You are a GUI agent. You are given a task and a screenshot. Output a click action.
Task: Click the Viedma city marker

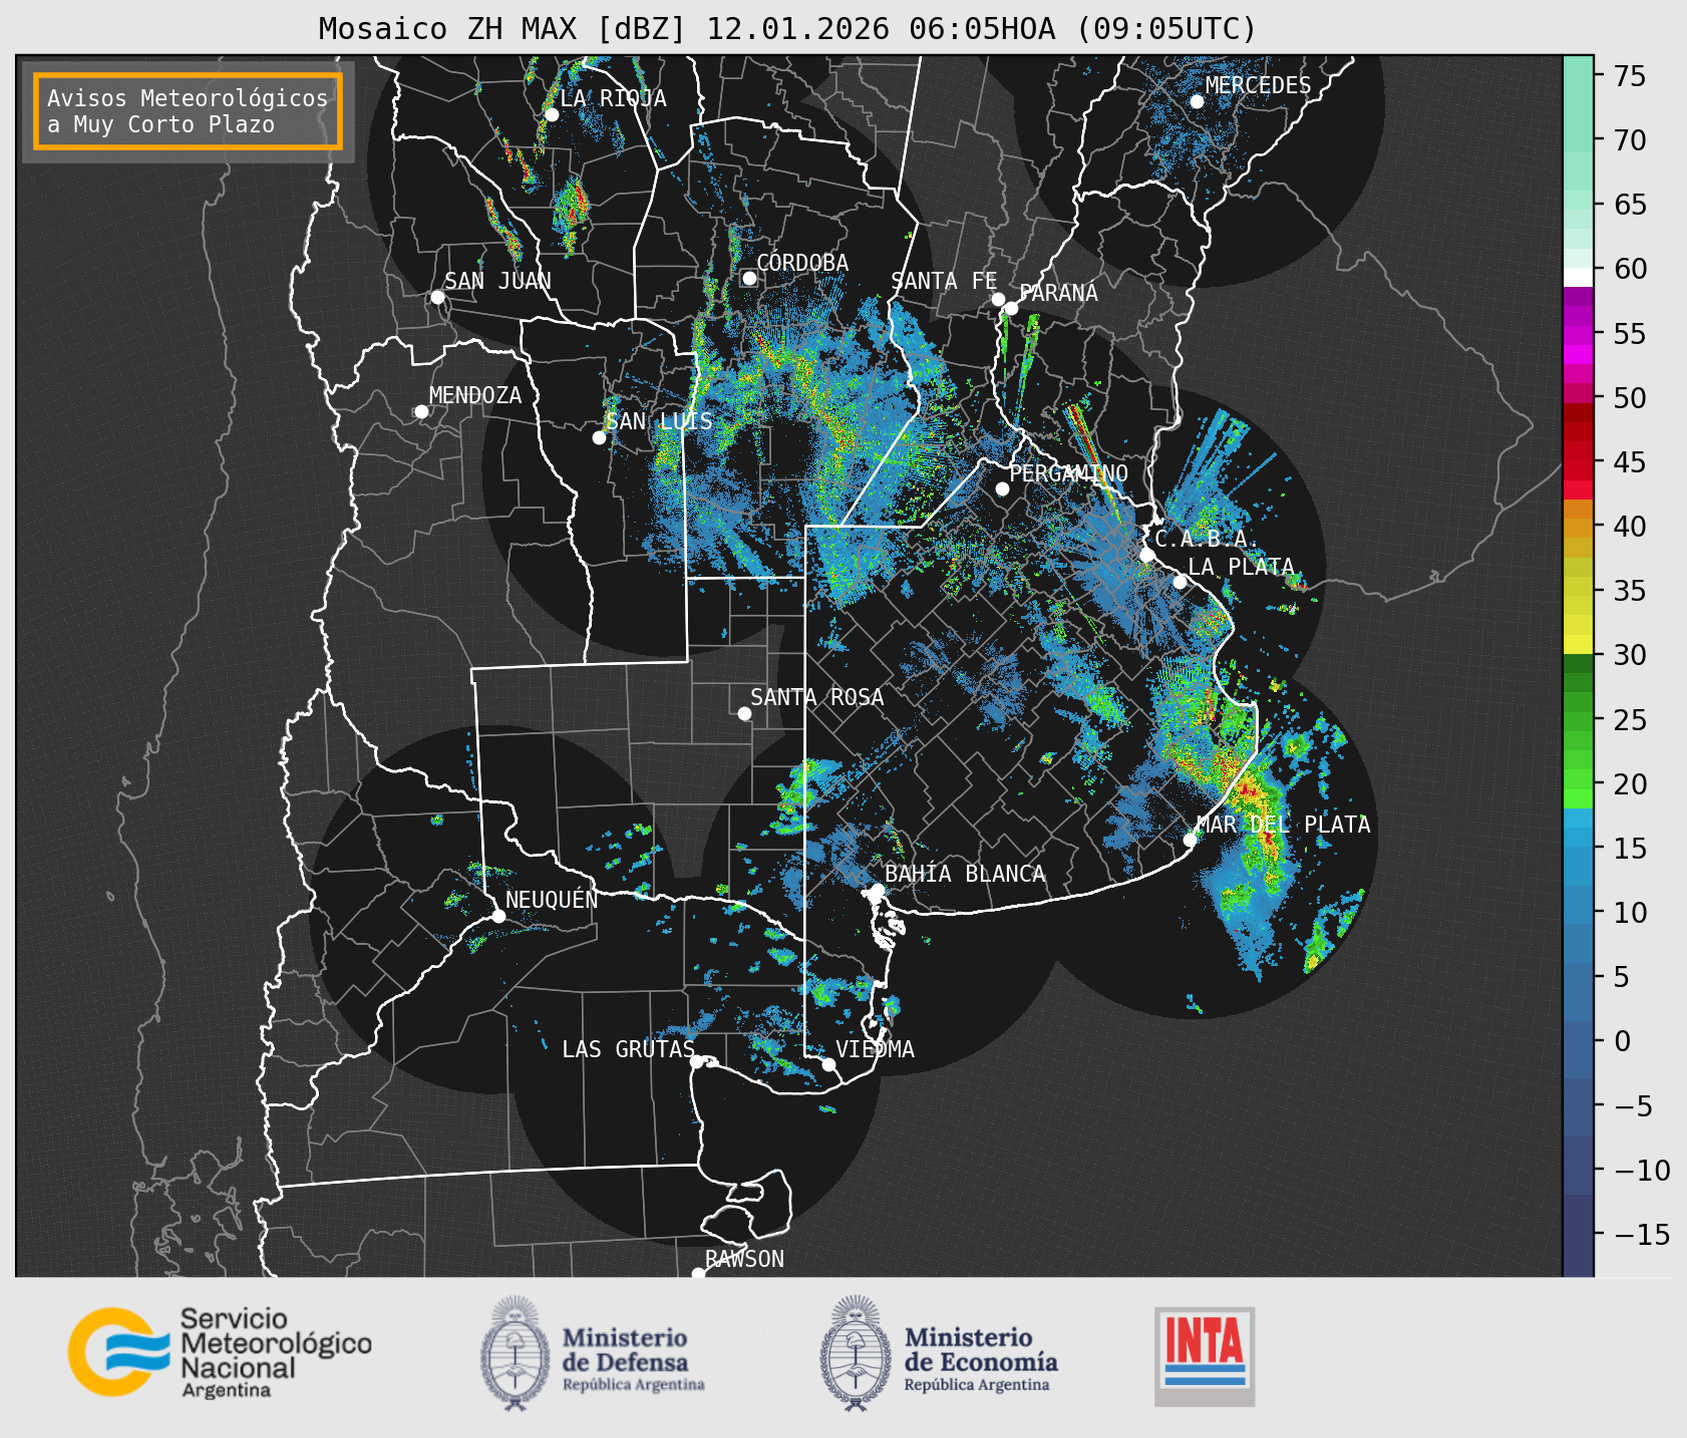[x=829, y=1064]
